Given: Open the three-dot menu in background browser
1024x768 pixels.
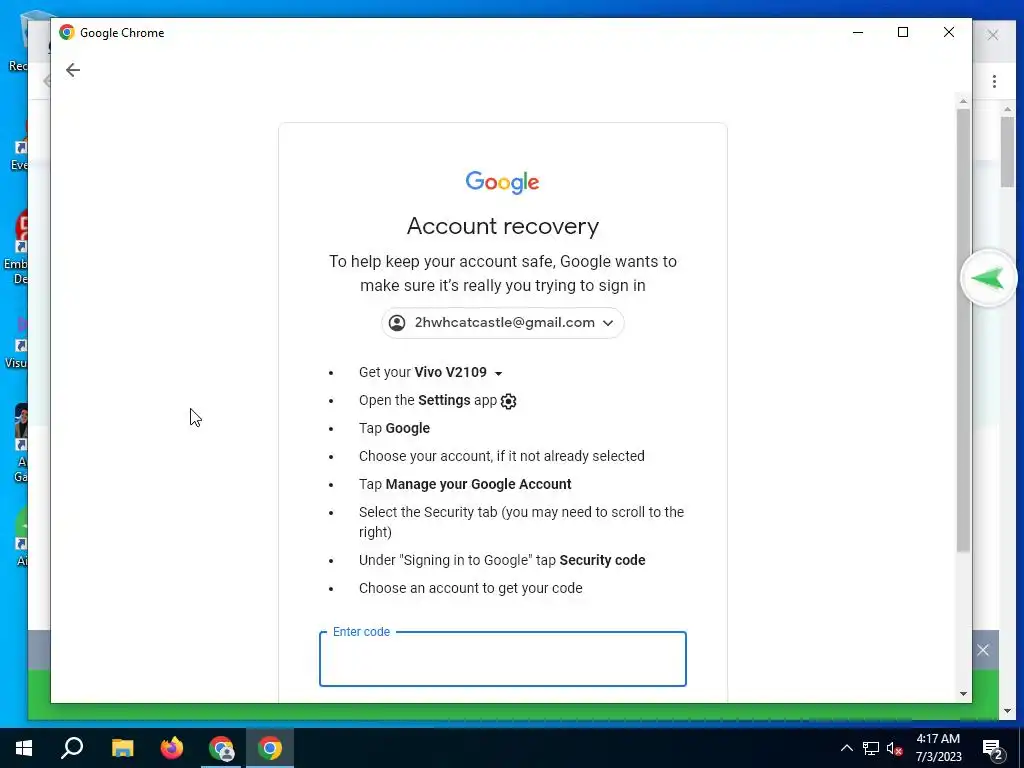Looking at the screenshot, I should [994, 82].
